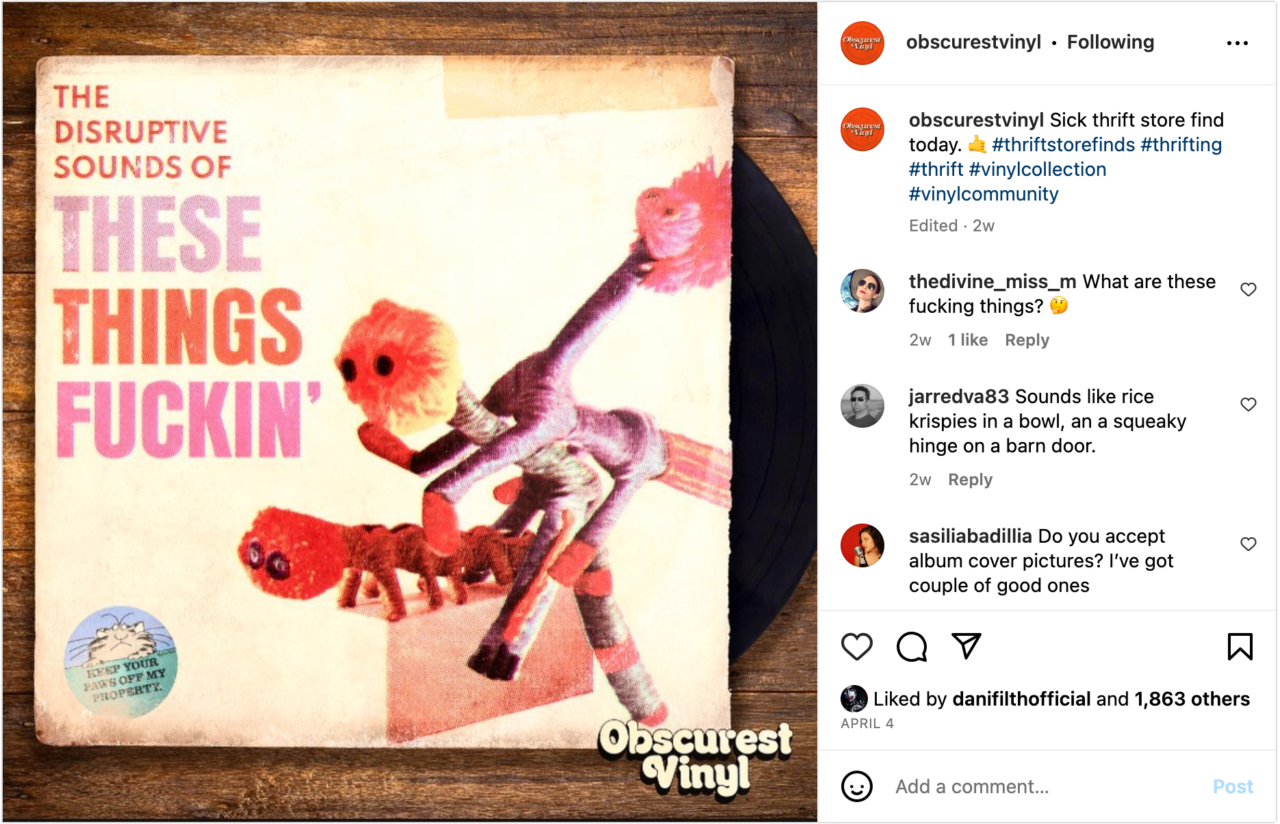Open the comment bubble icon
The height and width of the screenshot is (824, 1280).
[911, 647]
